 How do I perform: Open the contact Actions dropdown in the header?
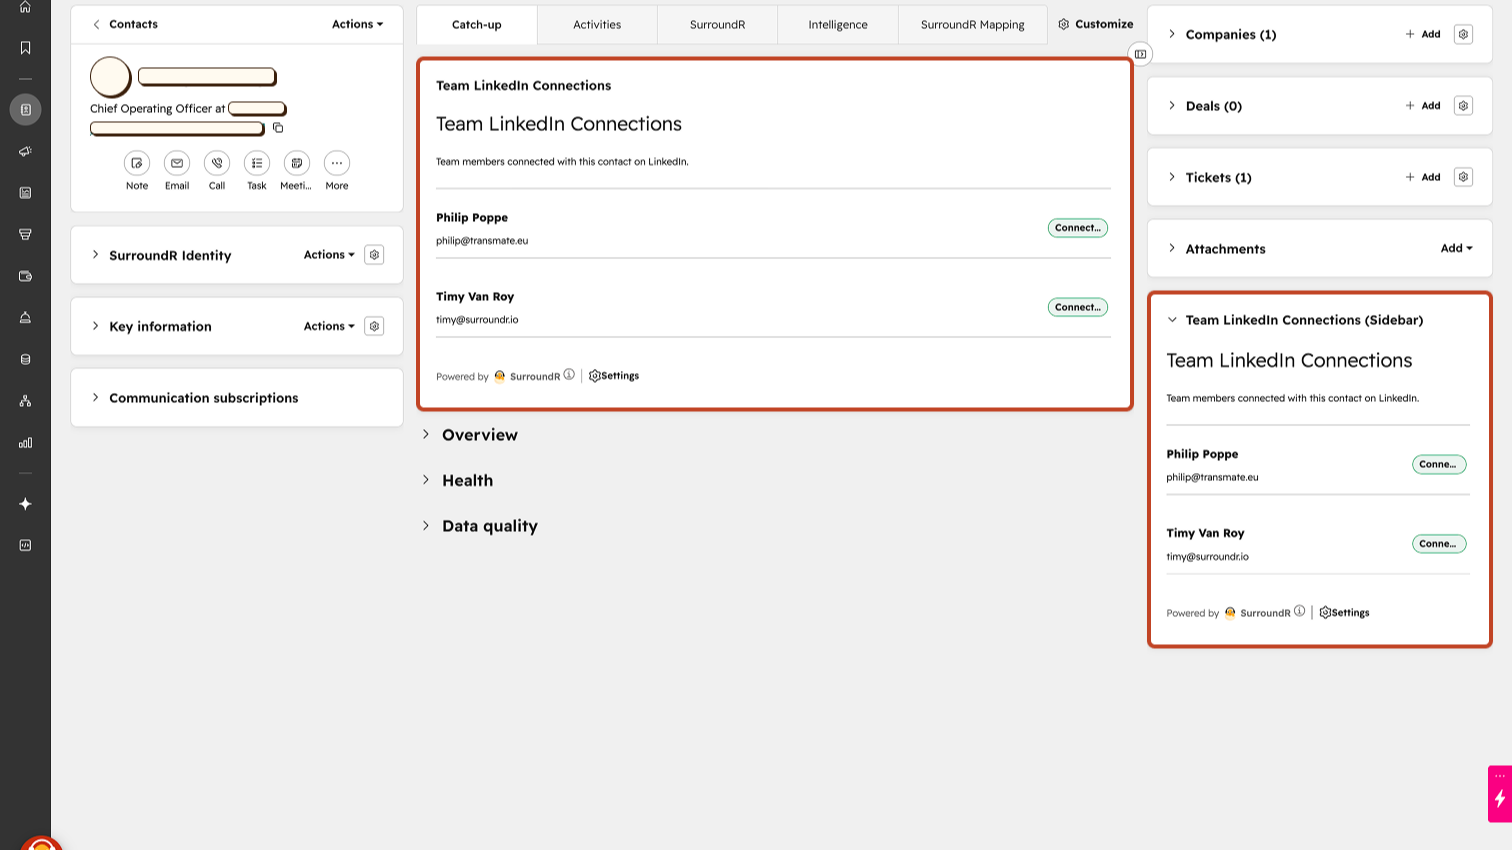tap(357, 24)
